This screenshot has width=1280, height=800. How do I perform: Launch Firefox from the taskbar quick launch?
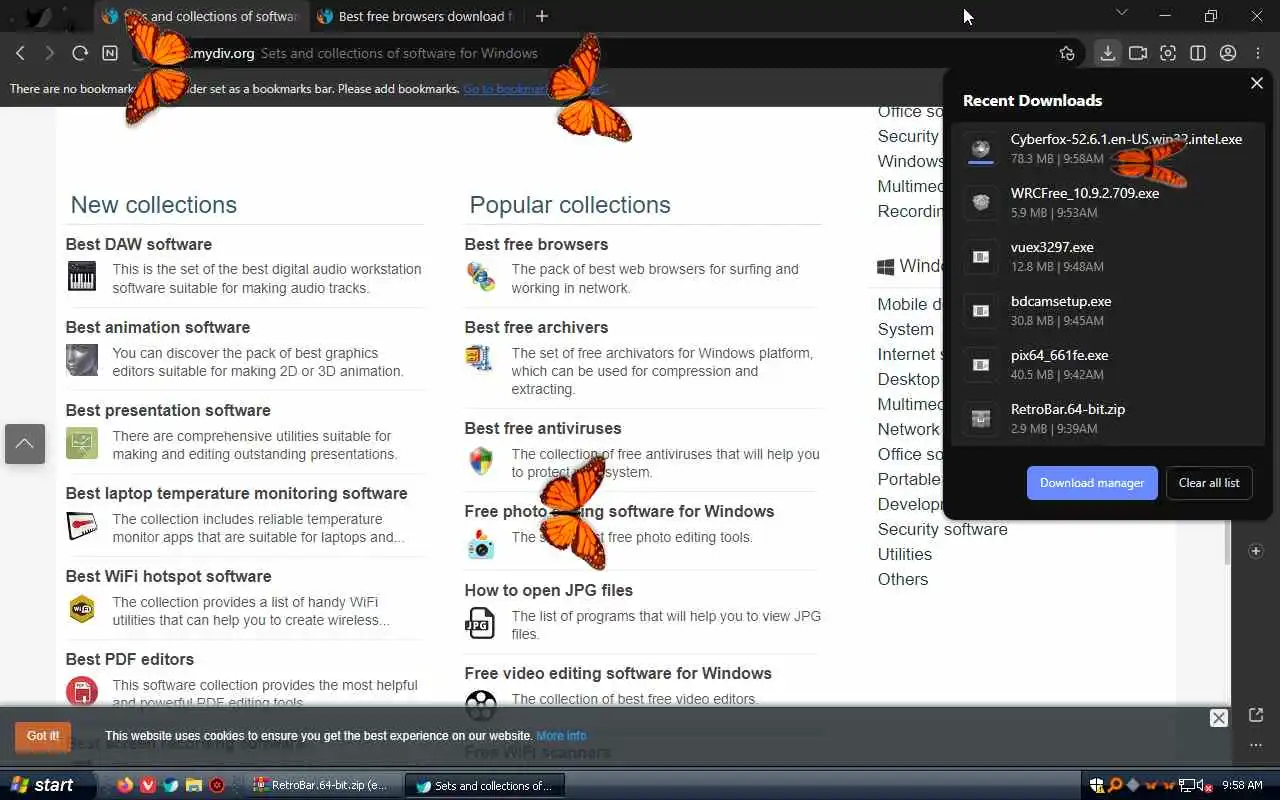(x=125, y=786)
